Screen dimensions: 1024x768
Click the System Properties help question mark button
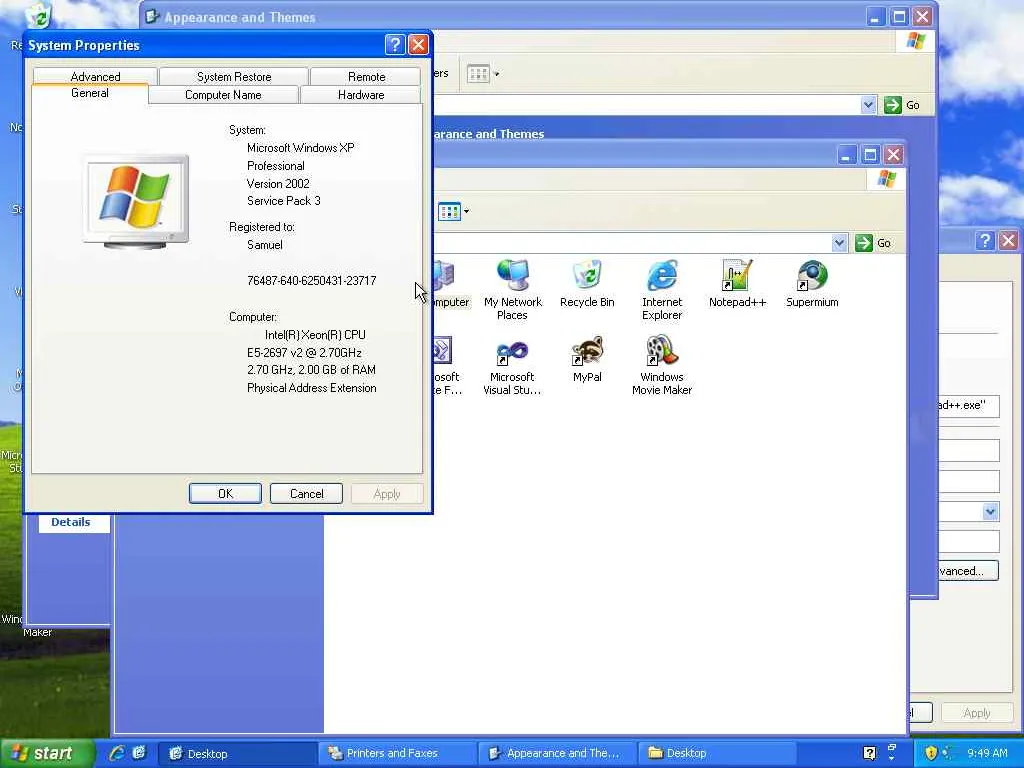[x=394, y=44]
